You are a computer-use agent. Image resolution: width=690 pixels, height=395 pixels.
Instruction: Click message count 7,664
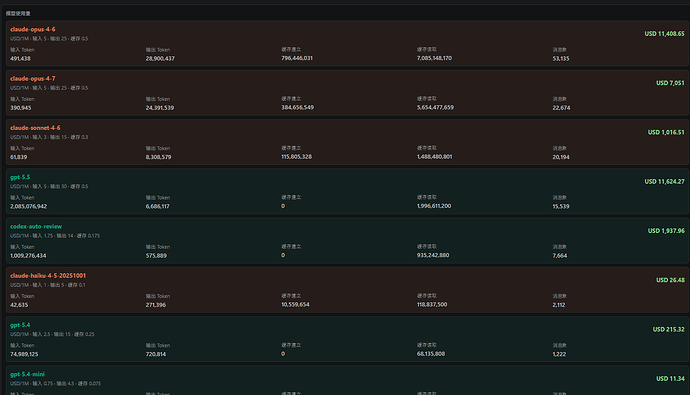(560, 256)
